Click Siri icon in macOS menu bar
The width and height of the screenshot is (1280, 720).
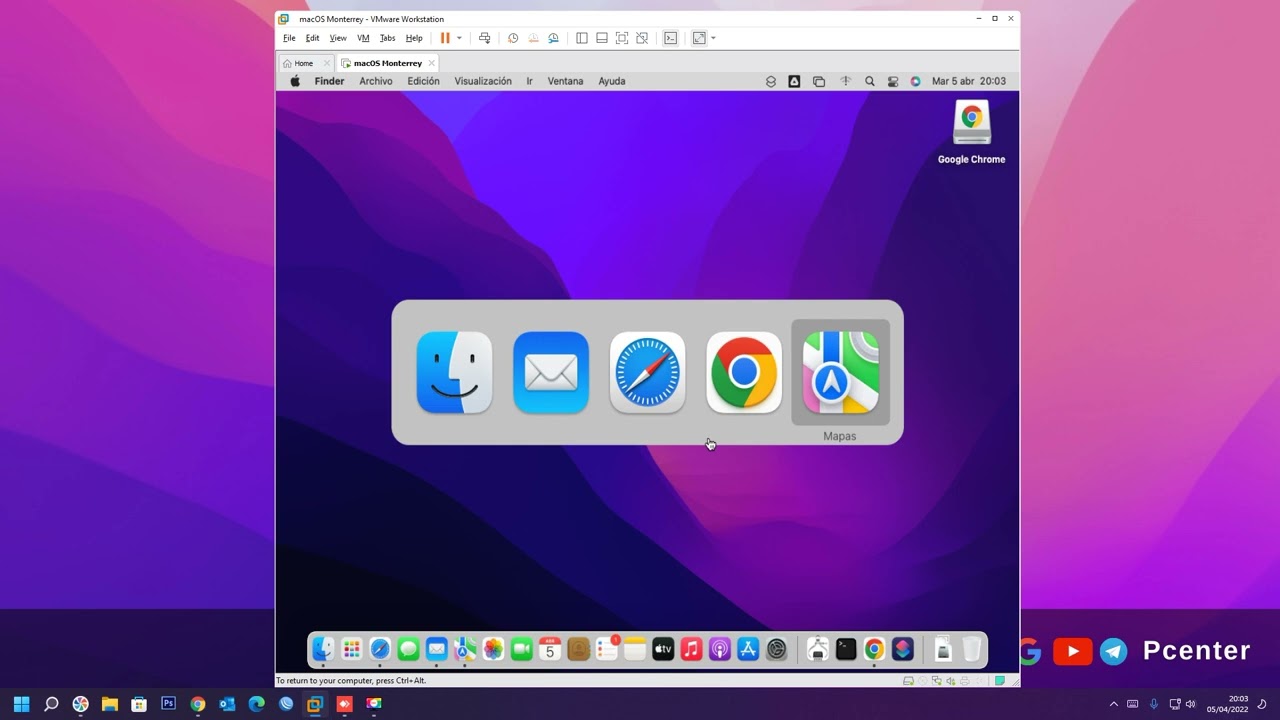[x=915, y=81]
